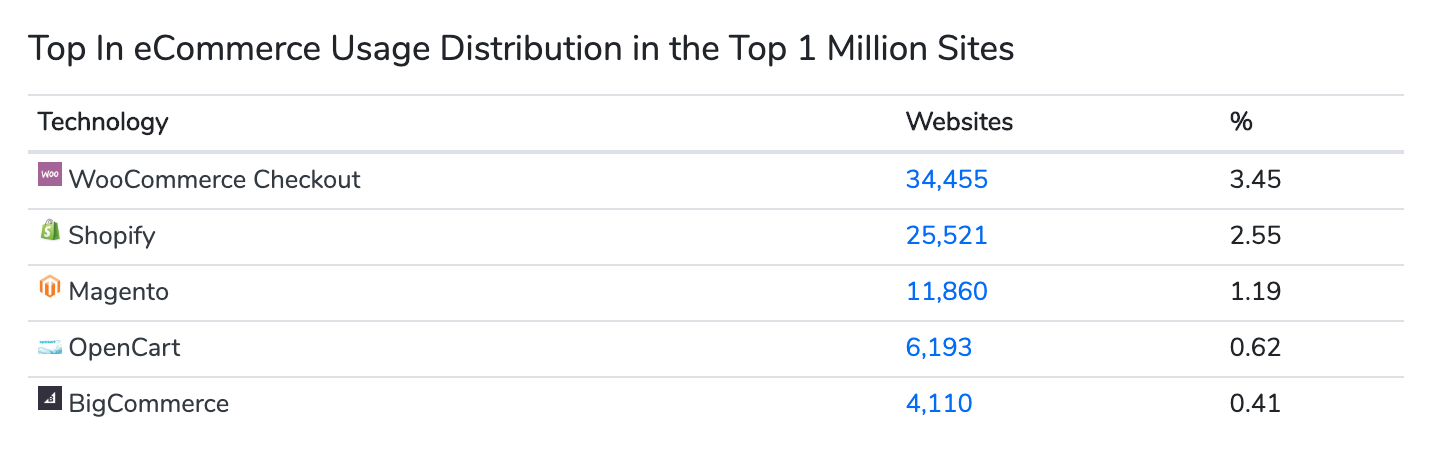Viewport: 1436px width, 450px height.
Task: Open the Shopify technology name
Action: click(x=112, y=235)
